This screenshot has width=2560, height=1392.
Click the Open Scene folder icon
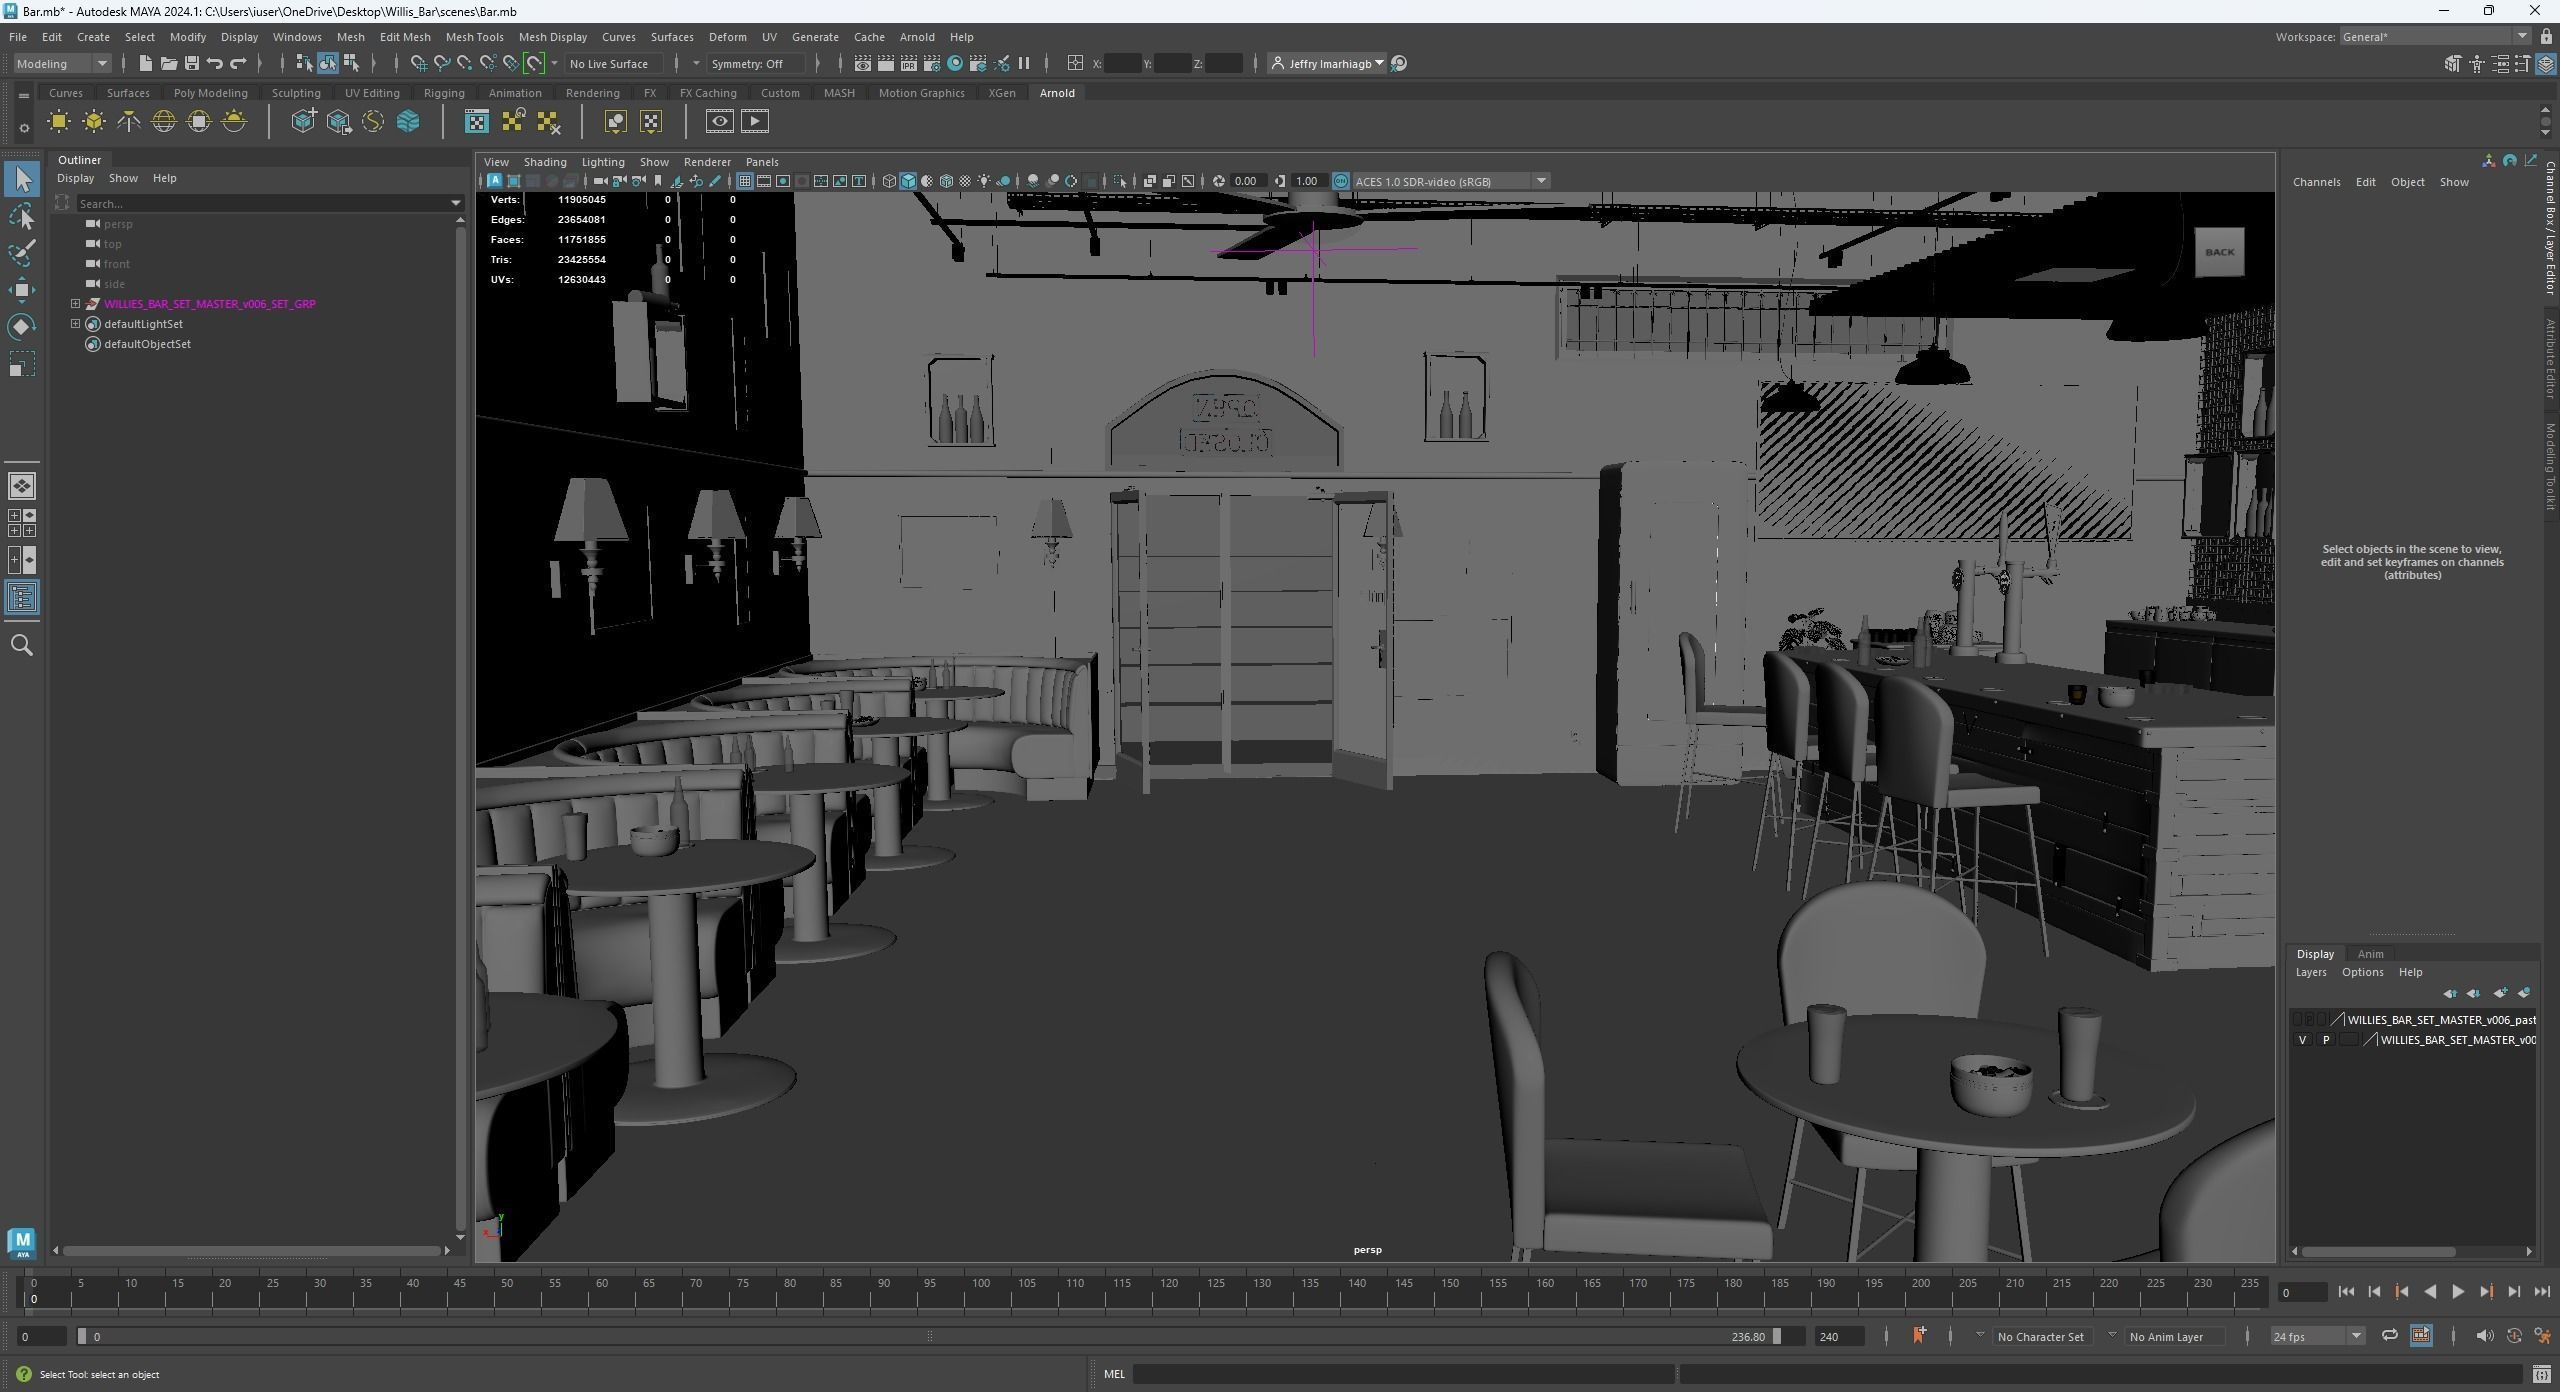[x=168, y=63]
